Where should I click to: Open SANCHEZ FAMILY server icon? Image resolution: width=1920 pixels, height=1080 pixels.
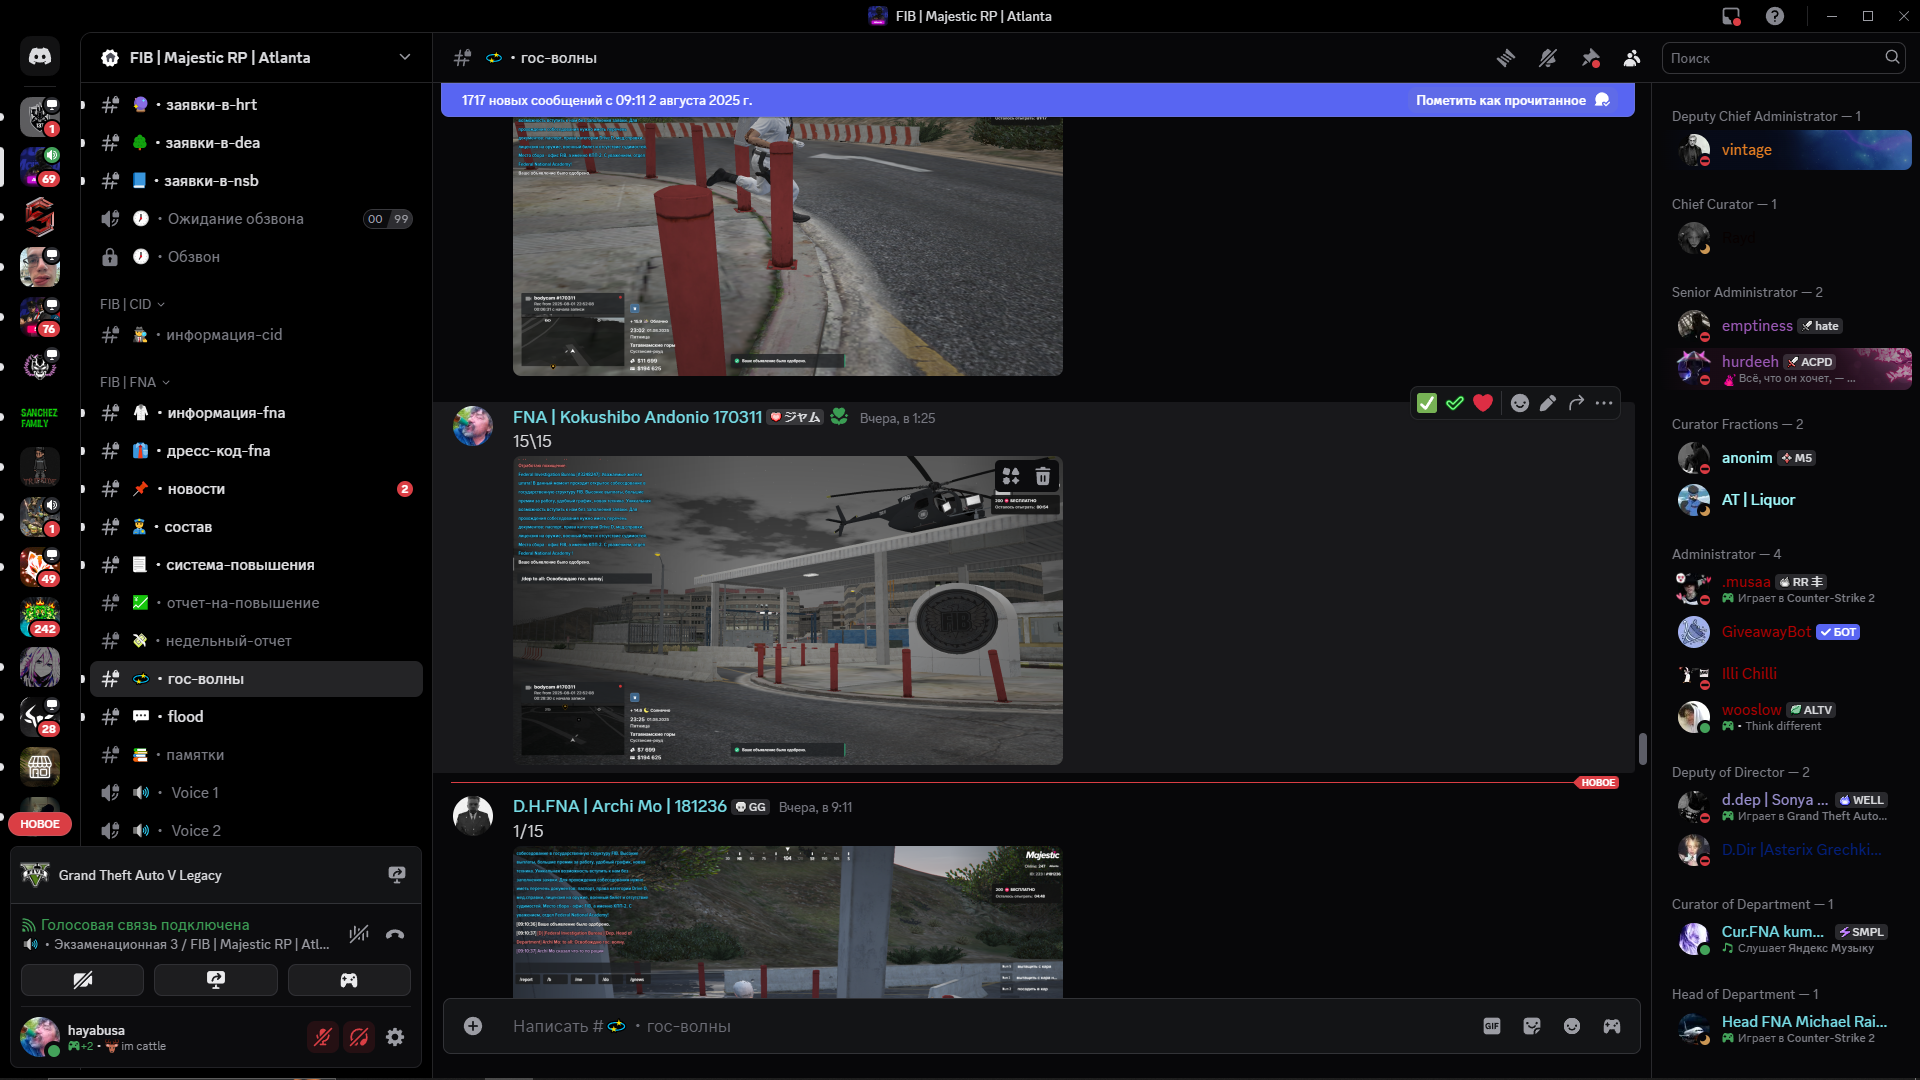(x=40, y=417)
